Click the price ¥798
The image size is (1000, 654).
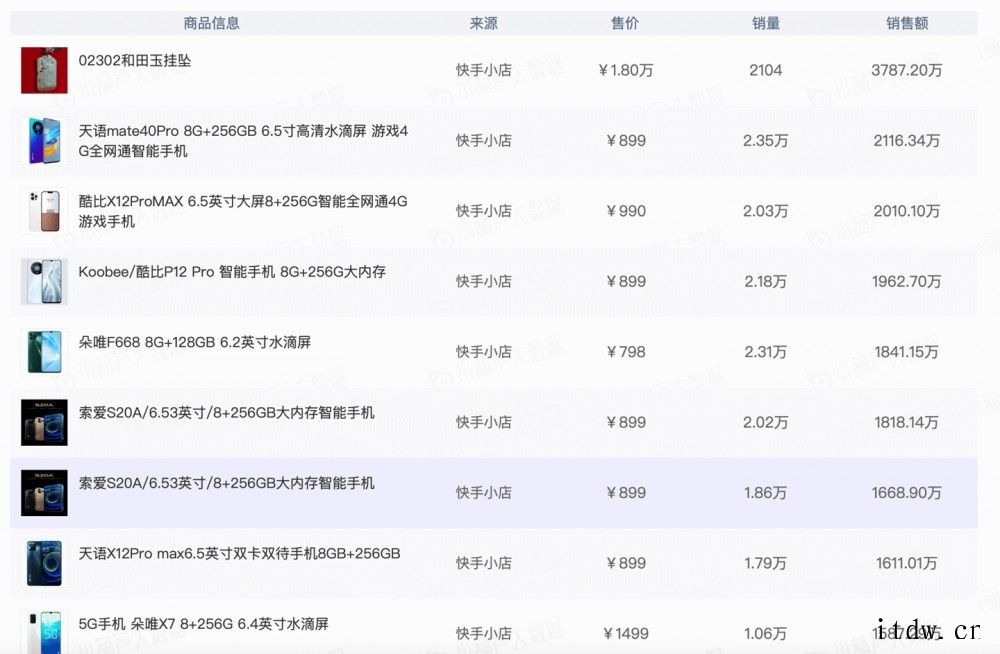(626, 352)
